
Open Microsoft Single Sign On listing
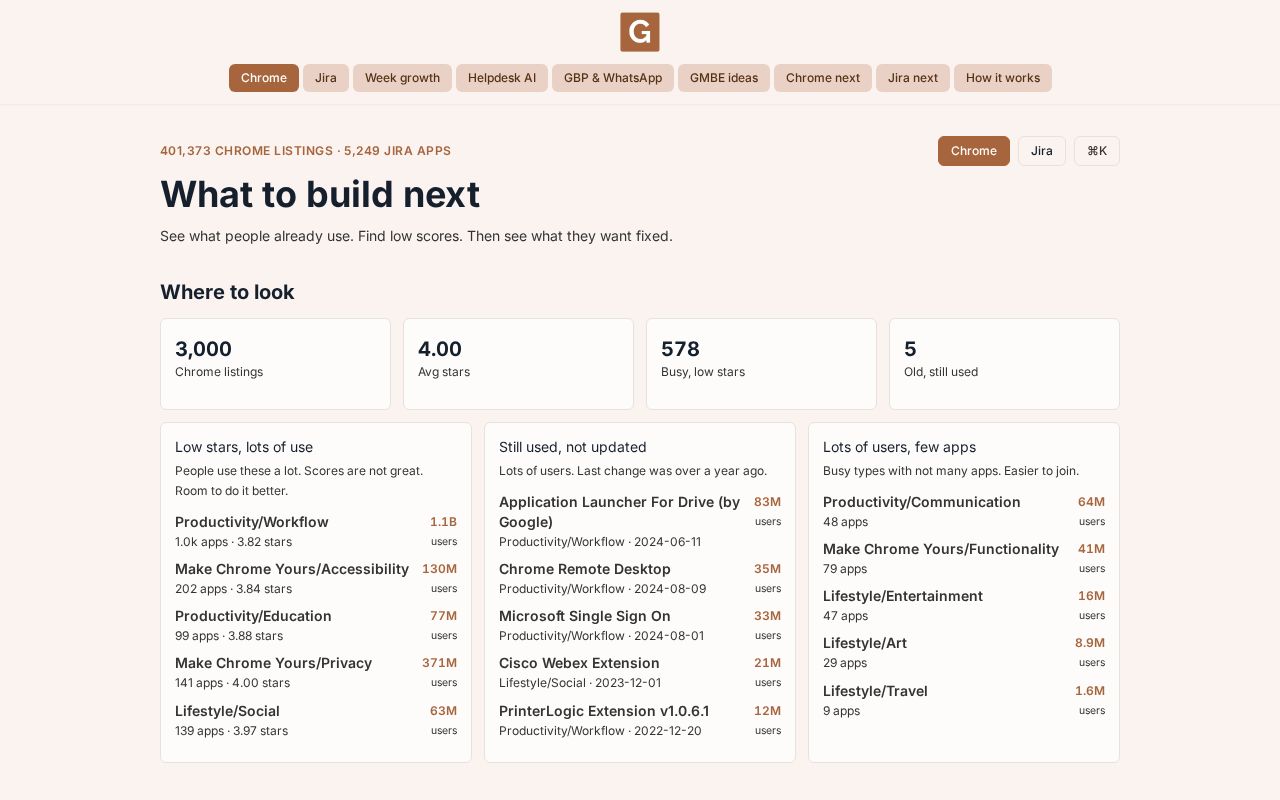[x=640, y=625]
